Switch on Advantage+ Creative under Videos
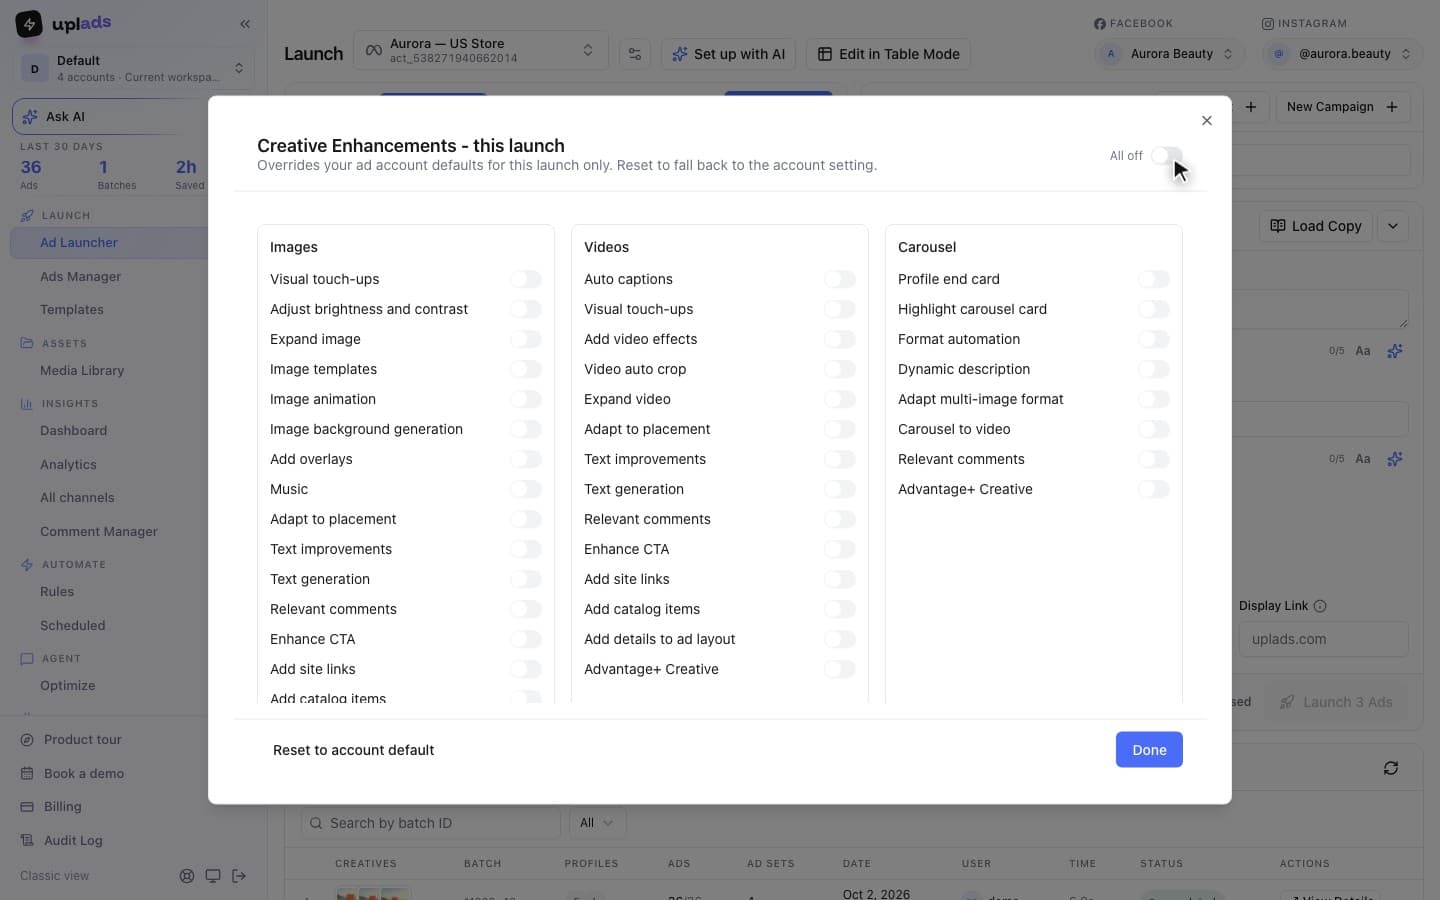The width and height of the screenshot is (1440, 900). pos(840,669)
